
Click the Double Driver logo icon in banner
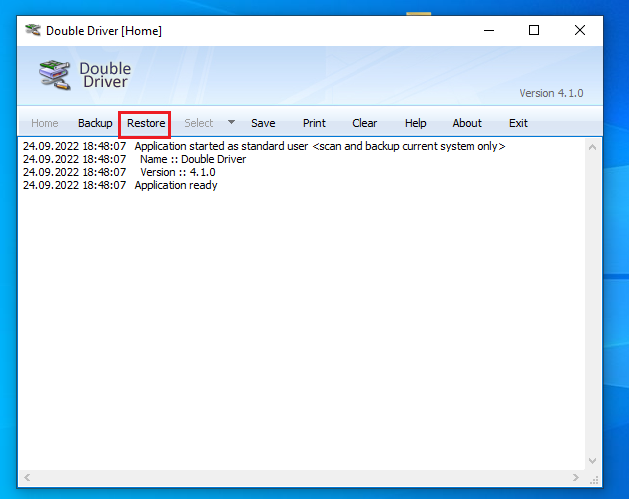click(x=55, y=75)
